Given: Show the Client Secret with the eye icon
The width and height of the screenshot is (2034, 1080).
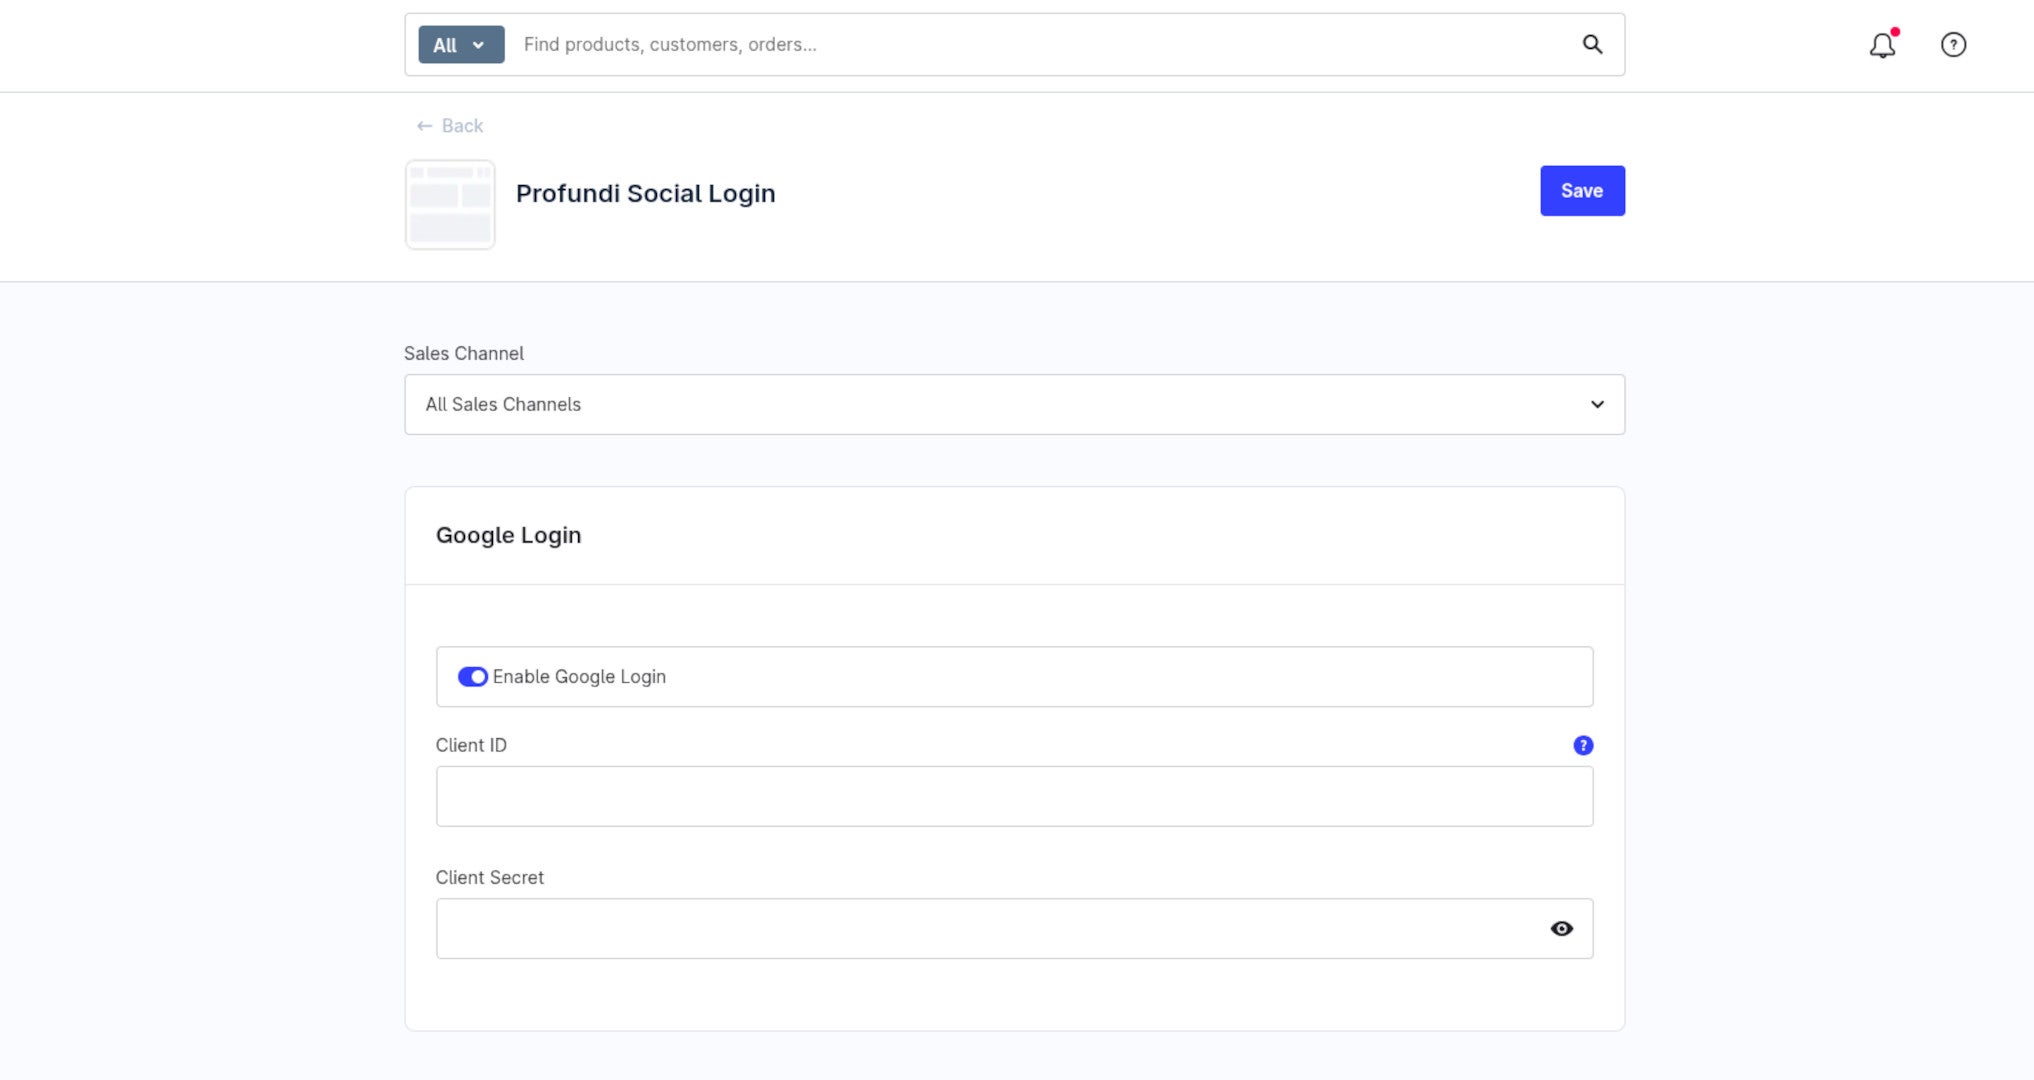Looking at the screenshot, I should (x=1561, y=929).
